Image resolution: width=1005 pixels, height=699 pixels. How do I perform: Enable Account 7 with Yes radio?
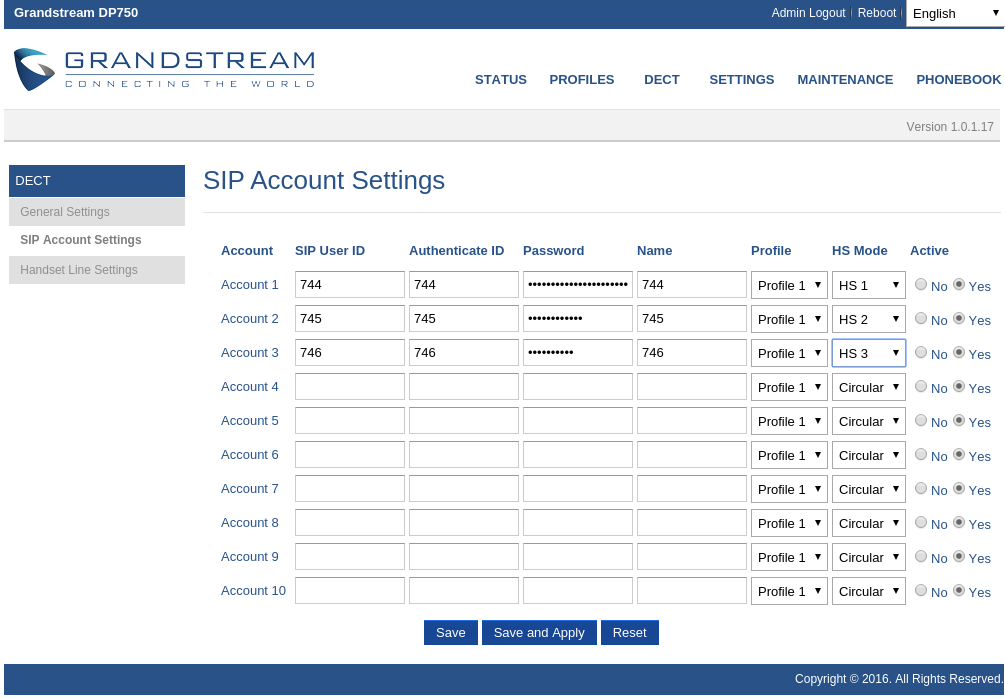959,488
